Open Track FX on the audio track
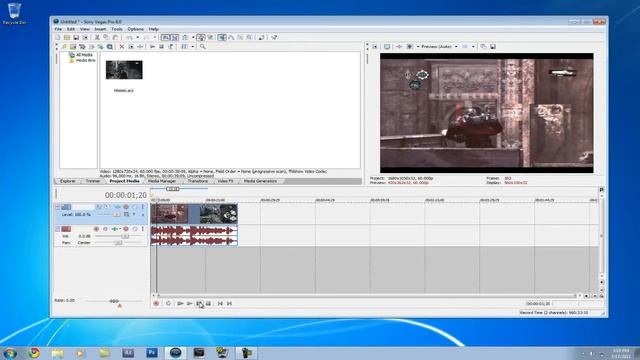Screen dimensions: 640x360 coord(116,229)
